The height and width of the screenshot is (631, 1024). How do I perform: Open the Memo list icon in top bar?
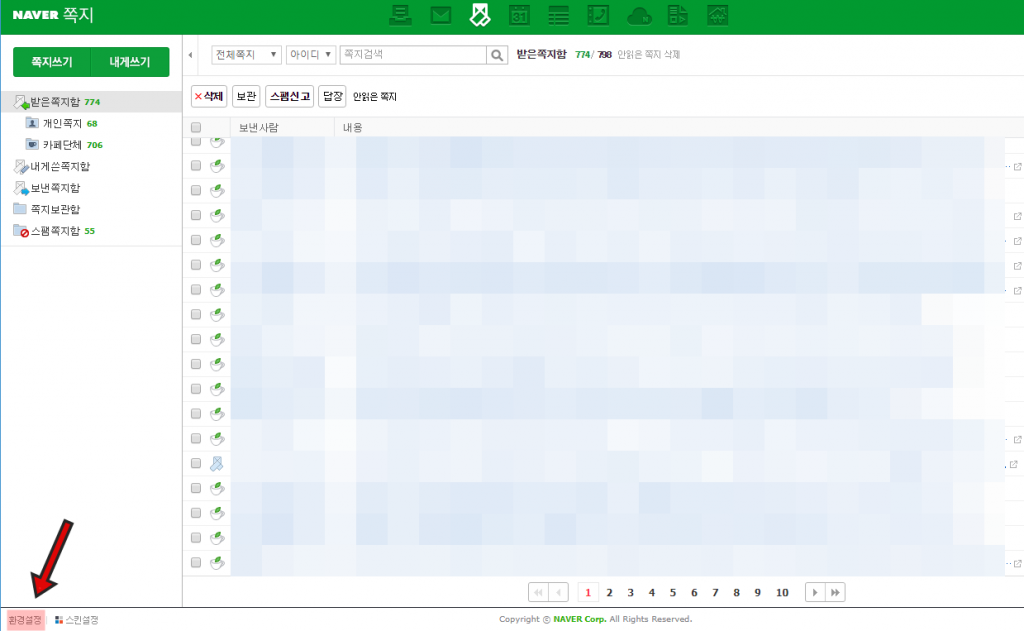point(558,15)
